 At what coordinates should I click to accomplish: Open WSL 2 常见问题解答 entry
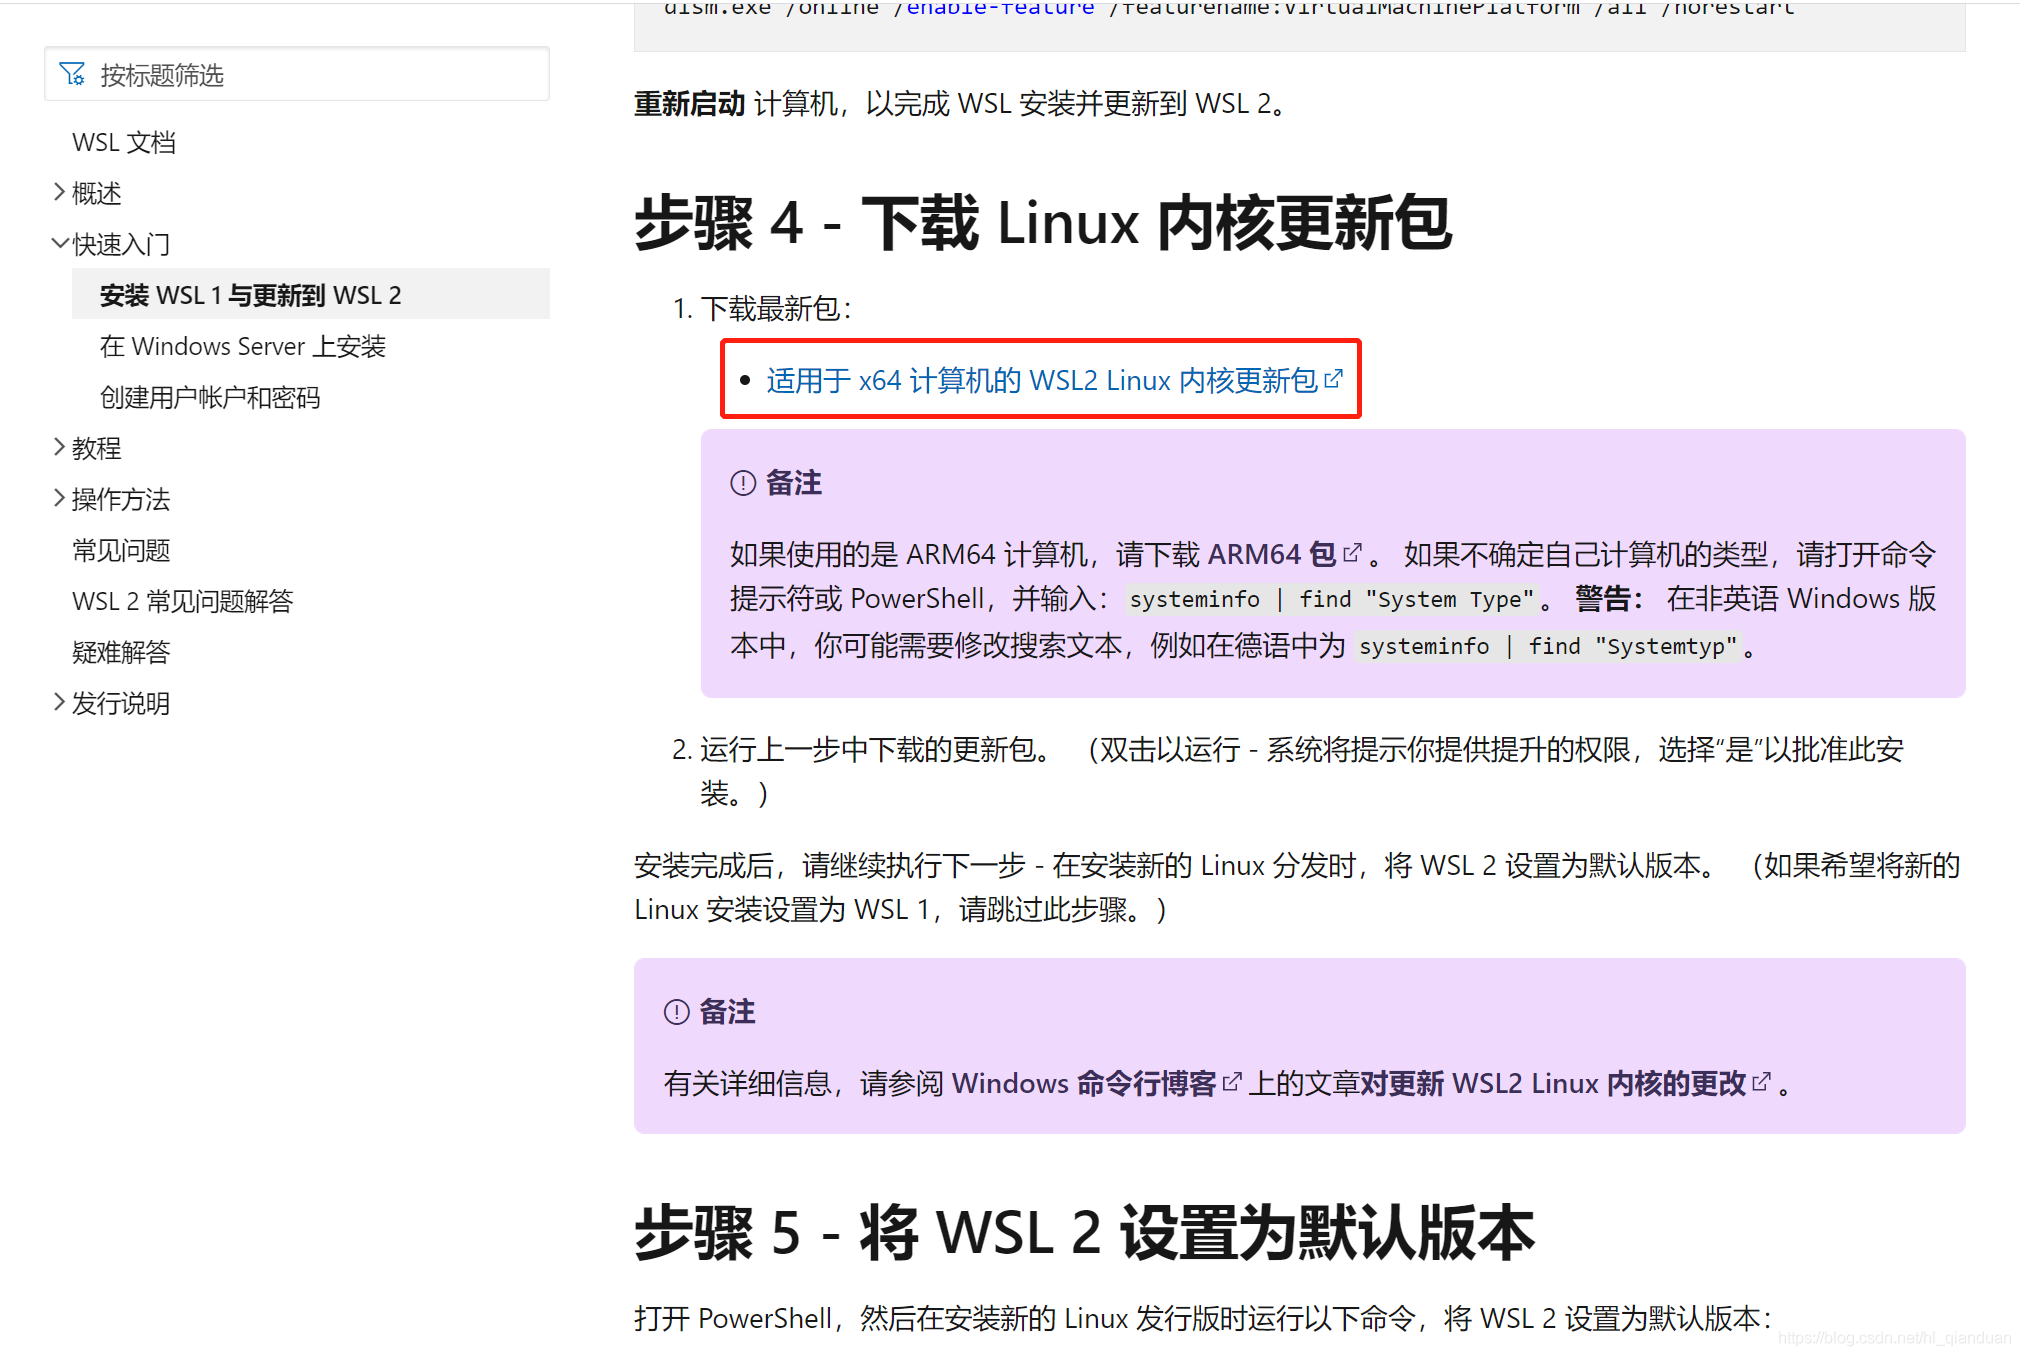pos(183,601)
